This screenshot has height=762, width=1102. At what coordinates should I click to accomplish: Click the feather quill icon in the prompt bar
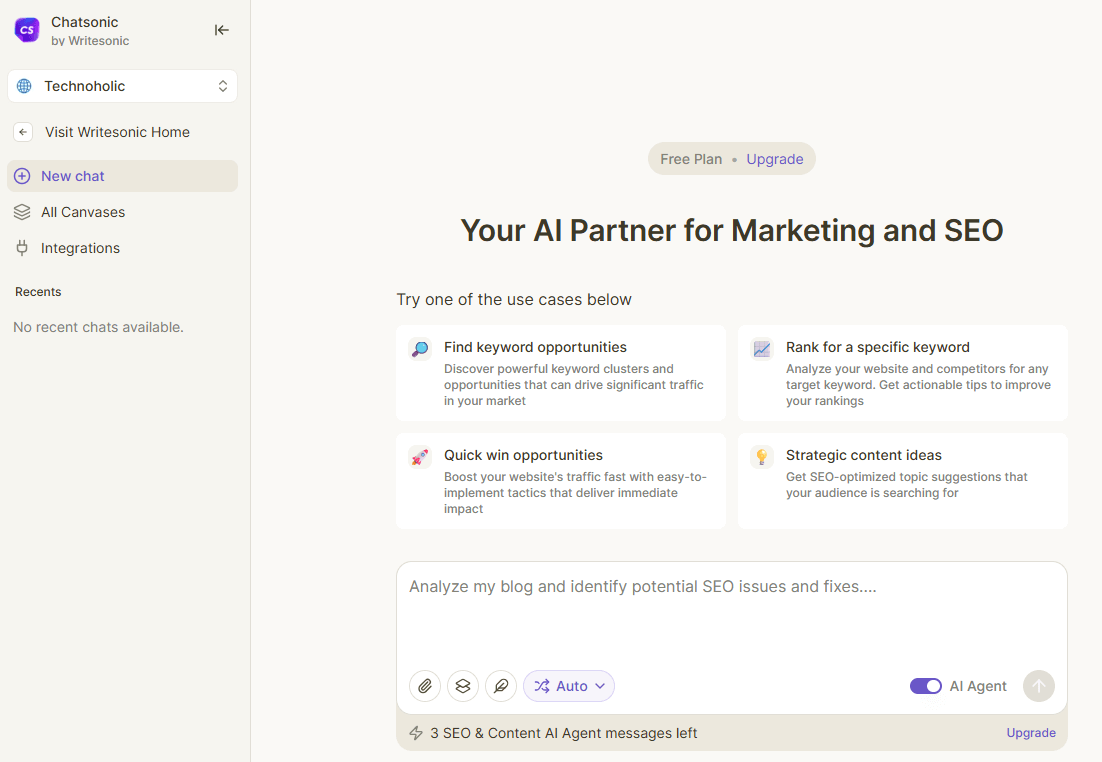coord(501,686)
